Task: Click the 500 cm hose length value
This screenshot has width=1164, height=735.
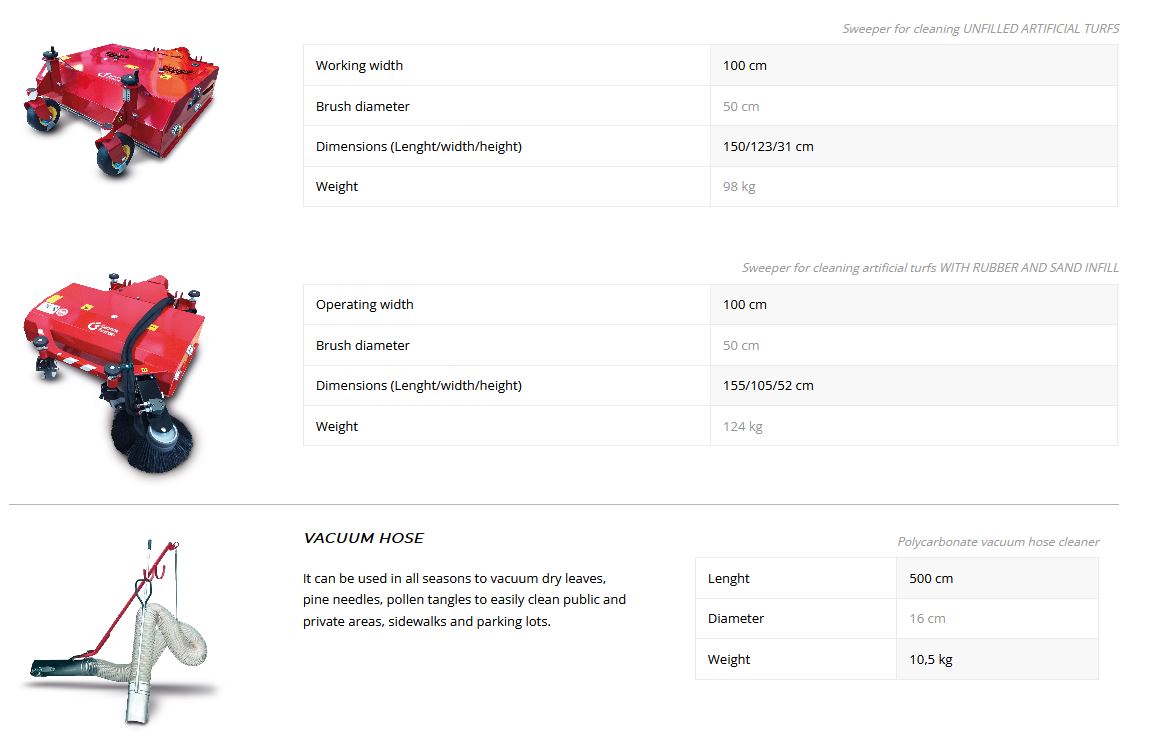Action: [930, 579]
